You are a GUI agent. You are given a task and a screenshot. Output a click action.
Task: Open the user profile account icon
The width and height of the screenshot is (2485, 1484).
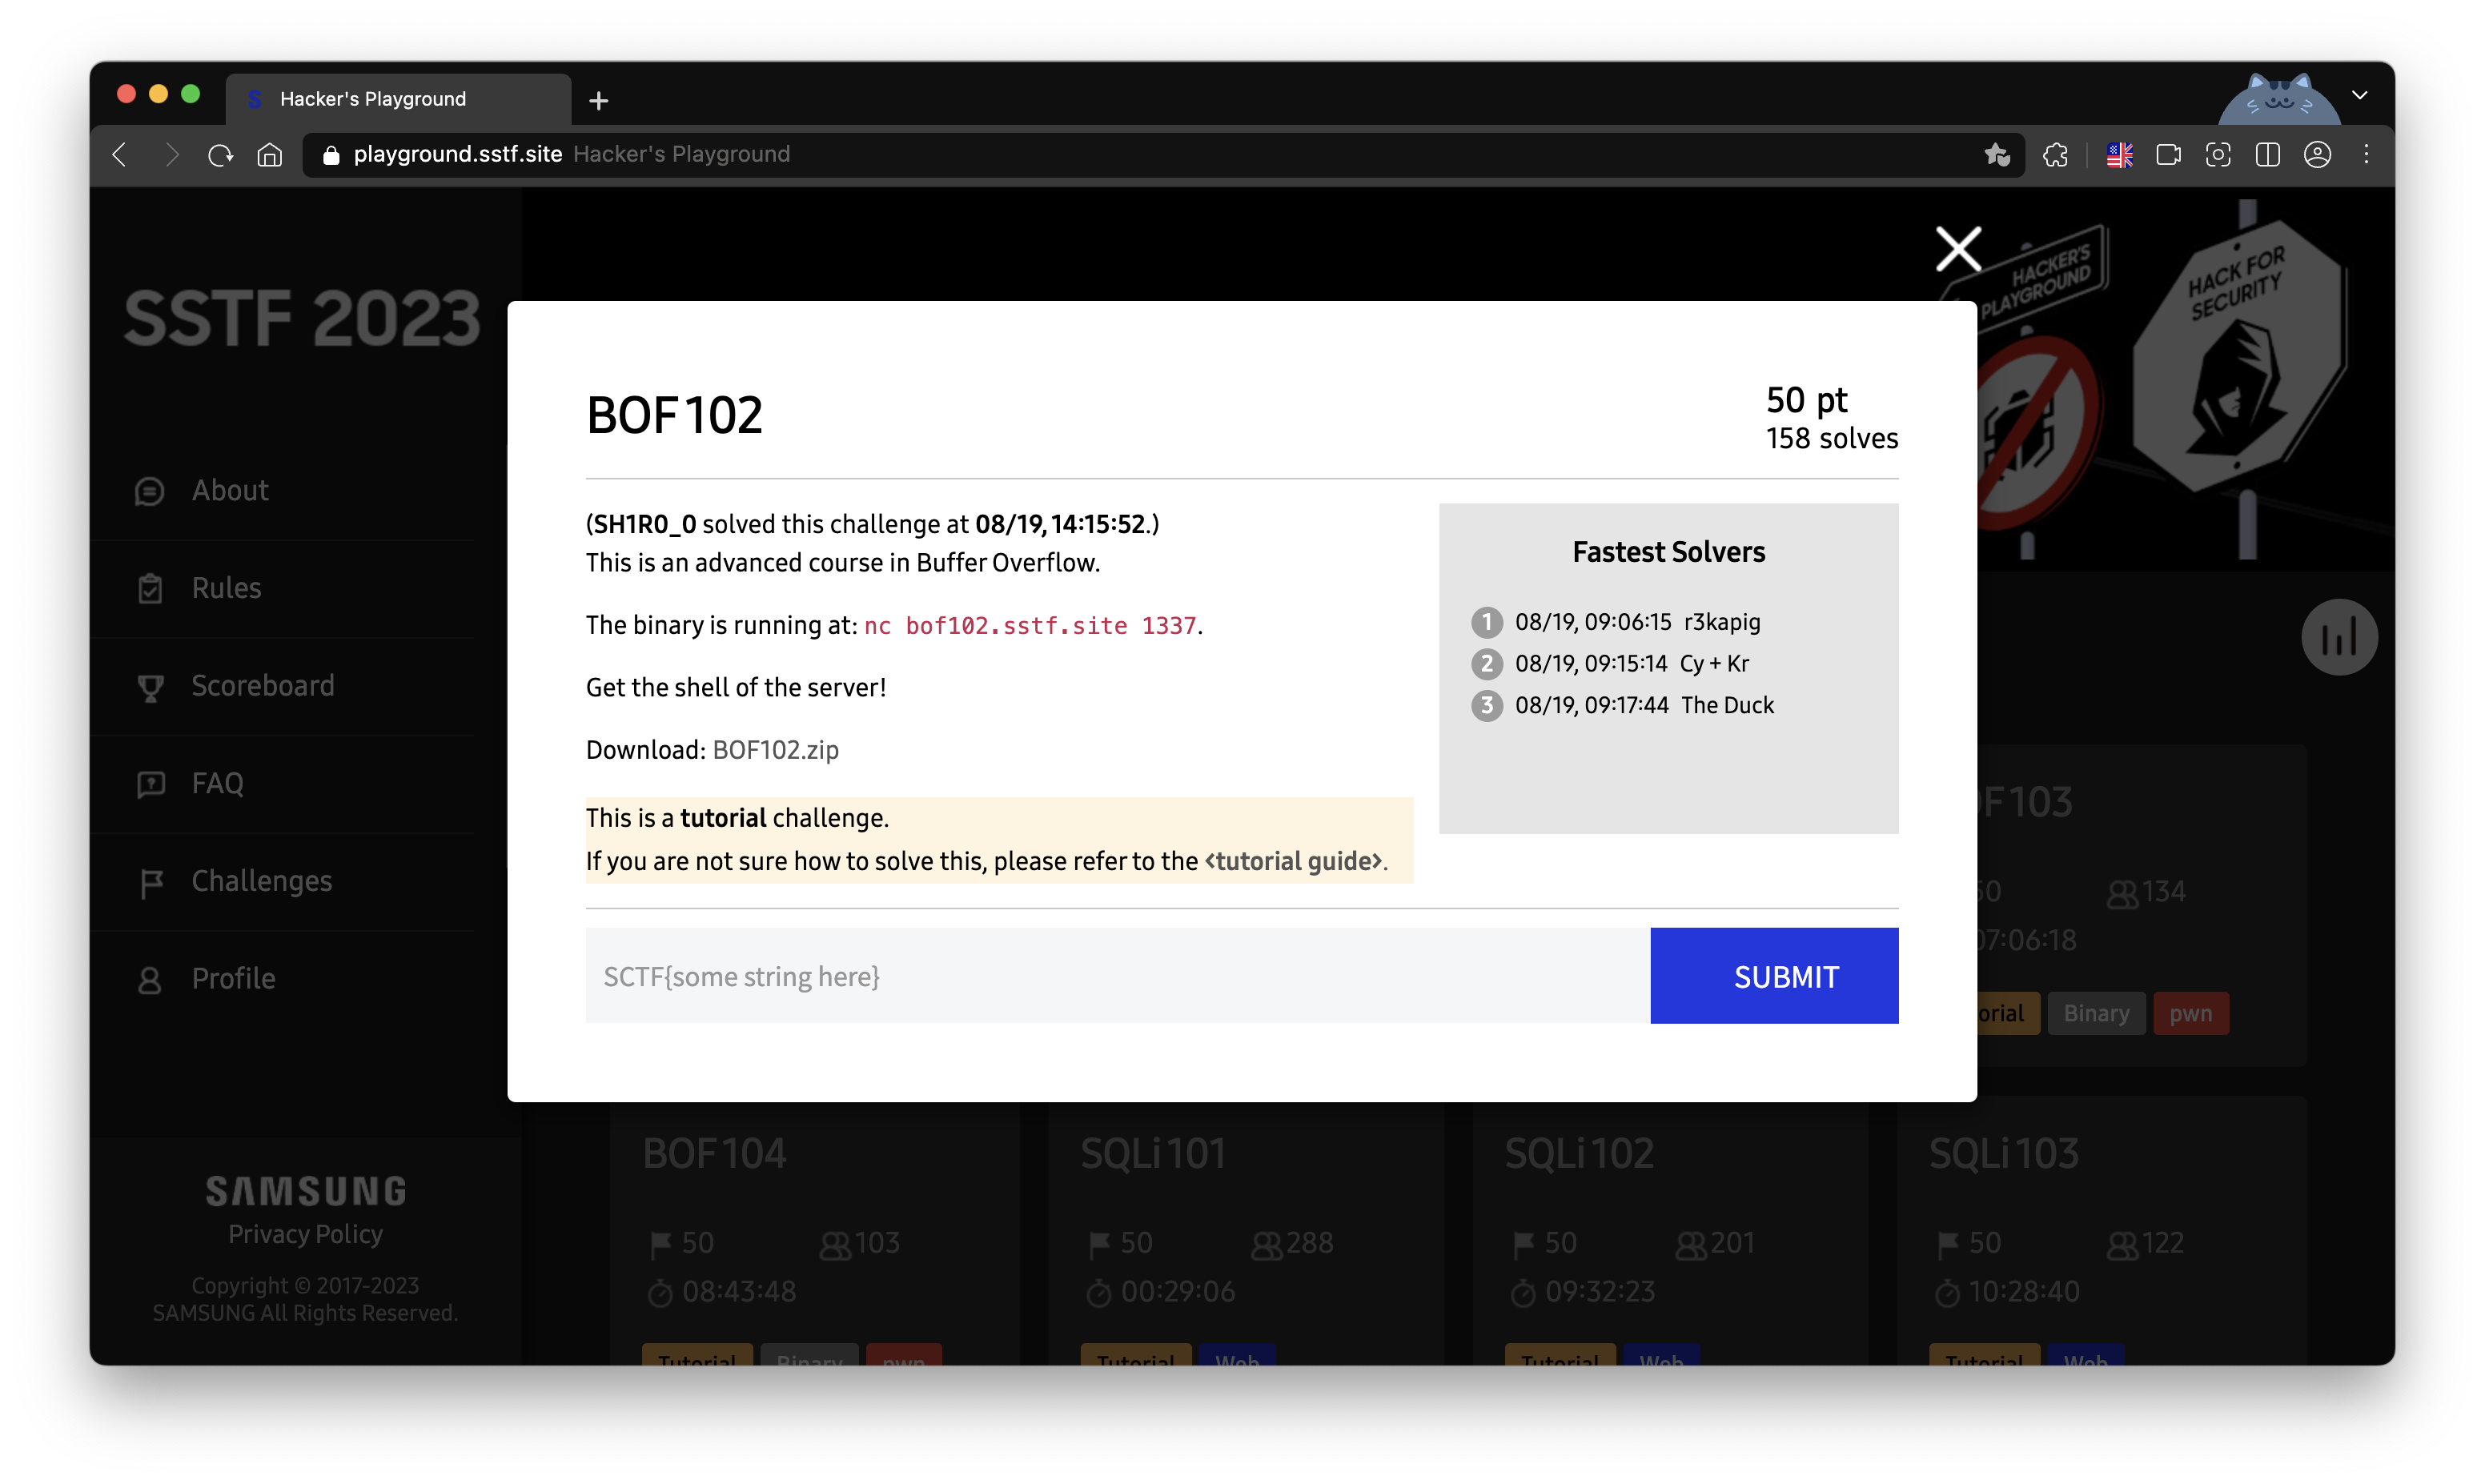2317,154
